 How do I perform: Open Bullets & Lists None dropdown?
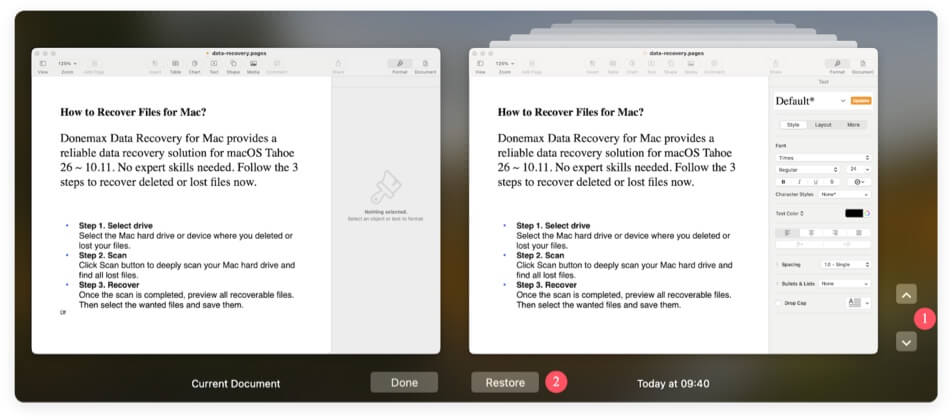click(845, 283)
